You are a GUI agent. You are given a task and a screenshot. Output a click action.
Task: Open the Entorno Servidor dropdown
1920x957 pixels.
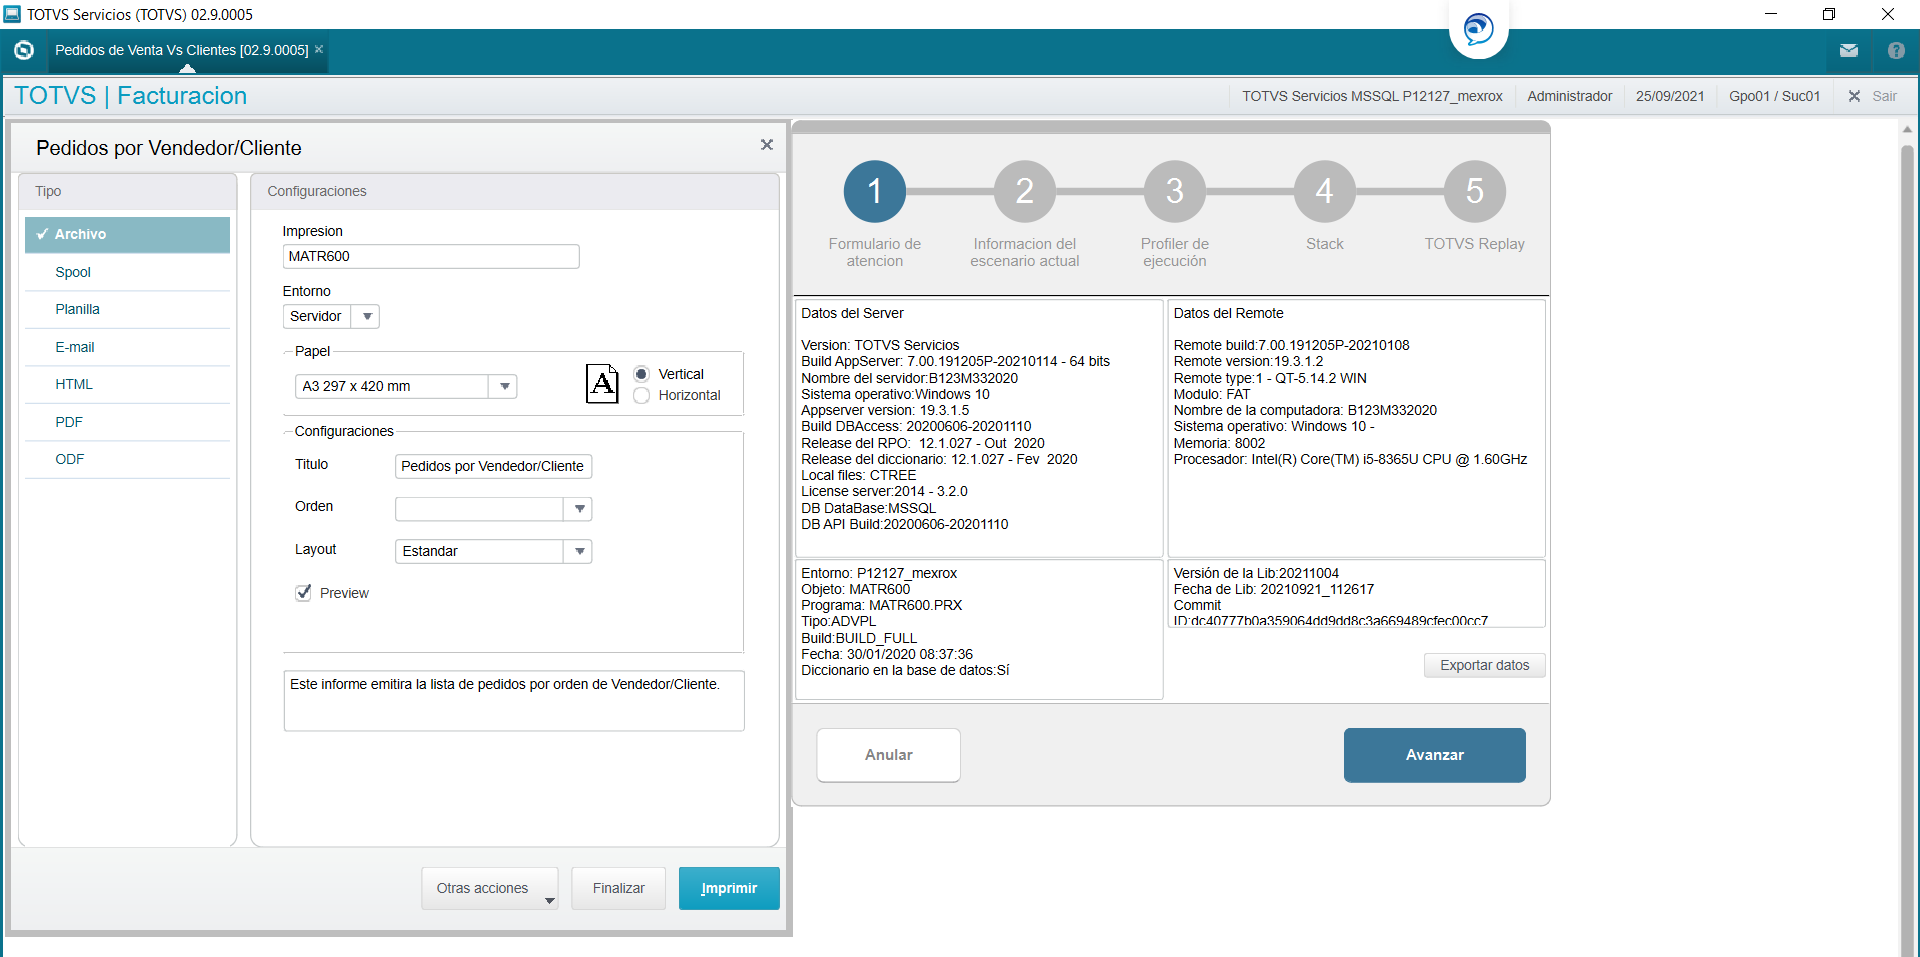pos(367,316)
